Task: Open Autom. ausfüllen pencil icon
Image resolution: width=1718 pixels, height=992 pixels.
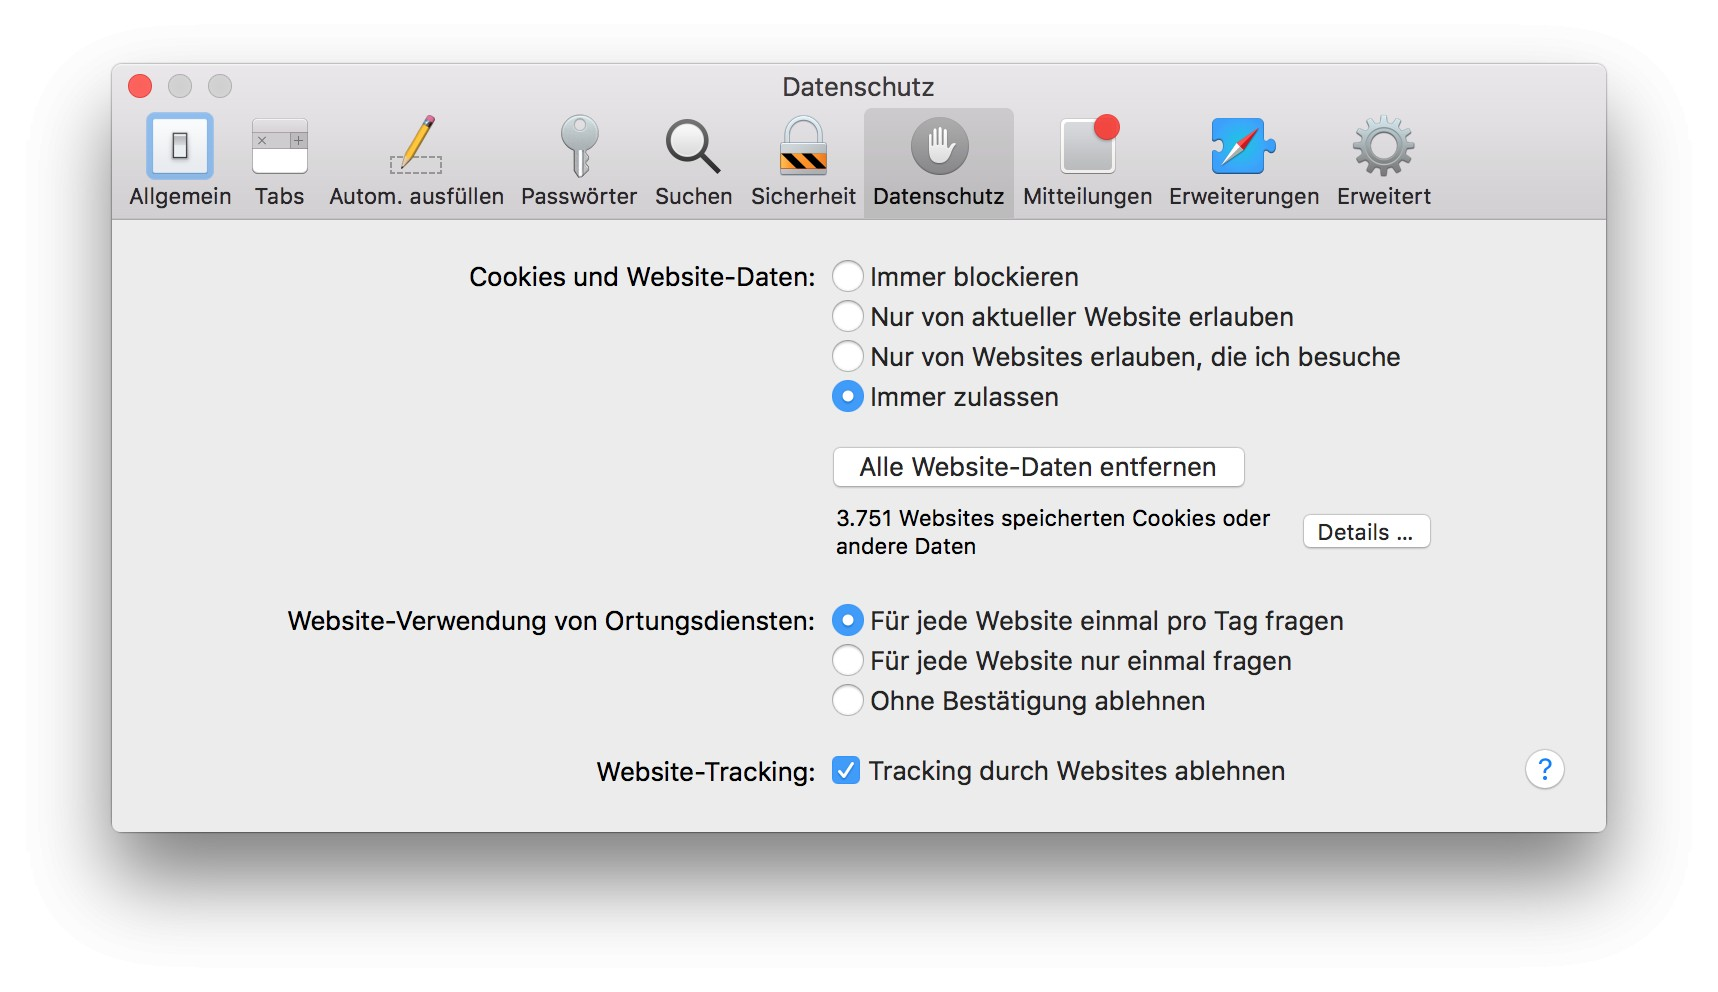Action: tap(416, 147)
